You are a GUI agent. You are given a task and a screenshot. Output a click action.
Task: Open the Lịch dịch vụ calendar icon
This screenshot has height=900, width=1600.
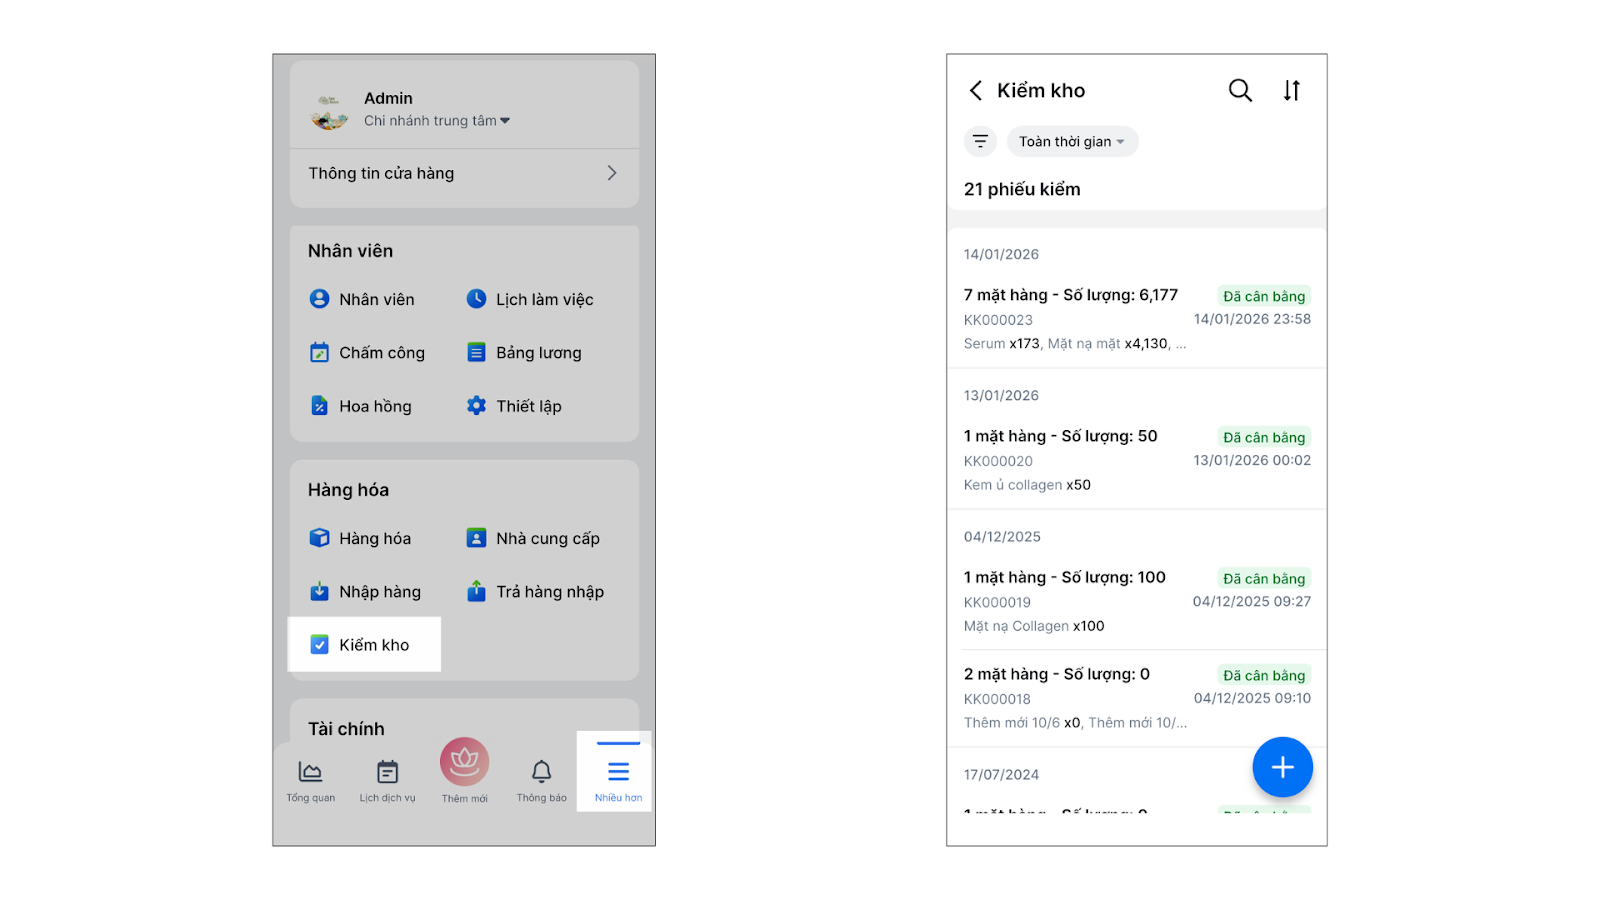[387, 772]
